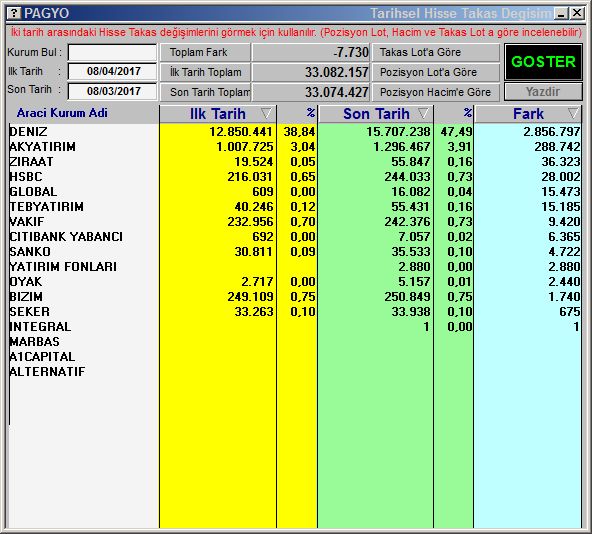Select the DENIZ row
Image resolution: width=592 pixels, height=534 pixels.
295,131
